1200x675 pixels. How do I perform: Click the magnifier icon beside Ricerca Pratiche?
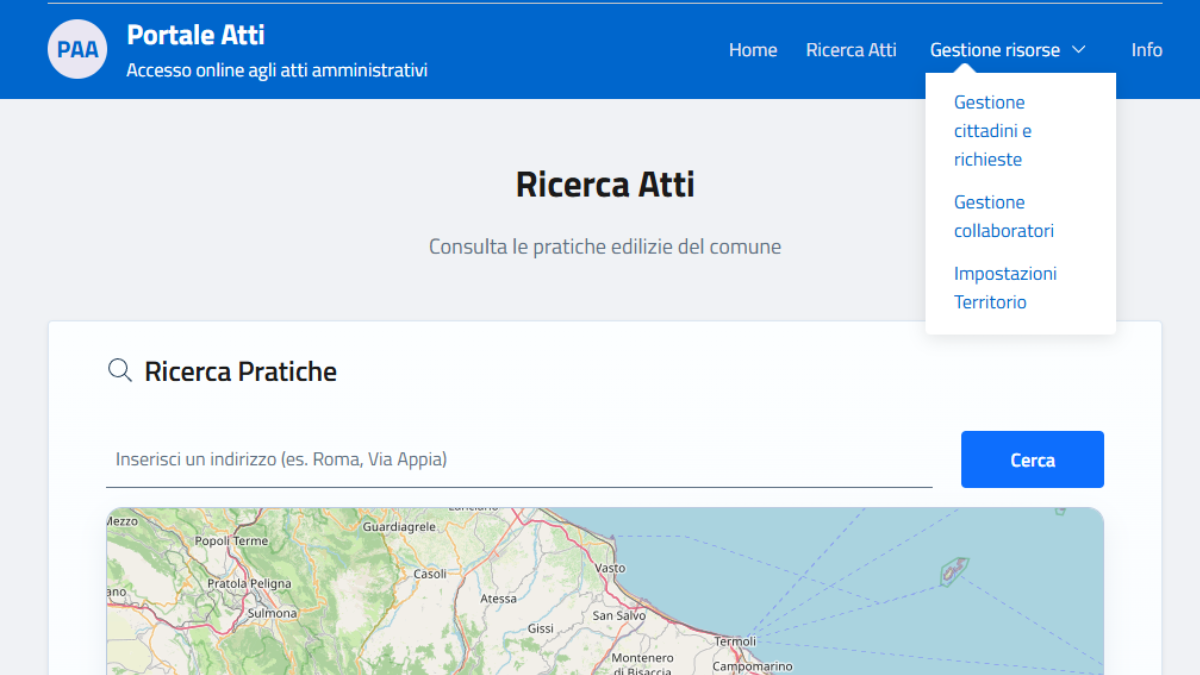point(120,371)
